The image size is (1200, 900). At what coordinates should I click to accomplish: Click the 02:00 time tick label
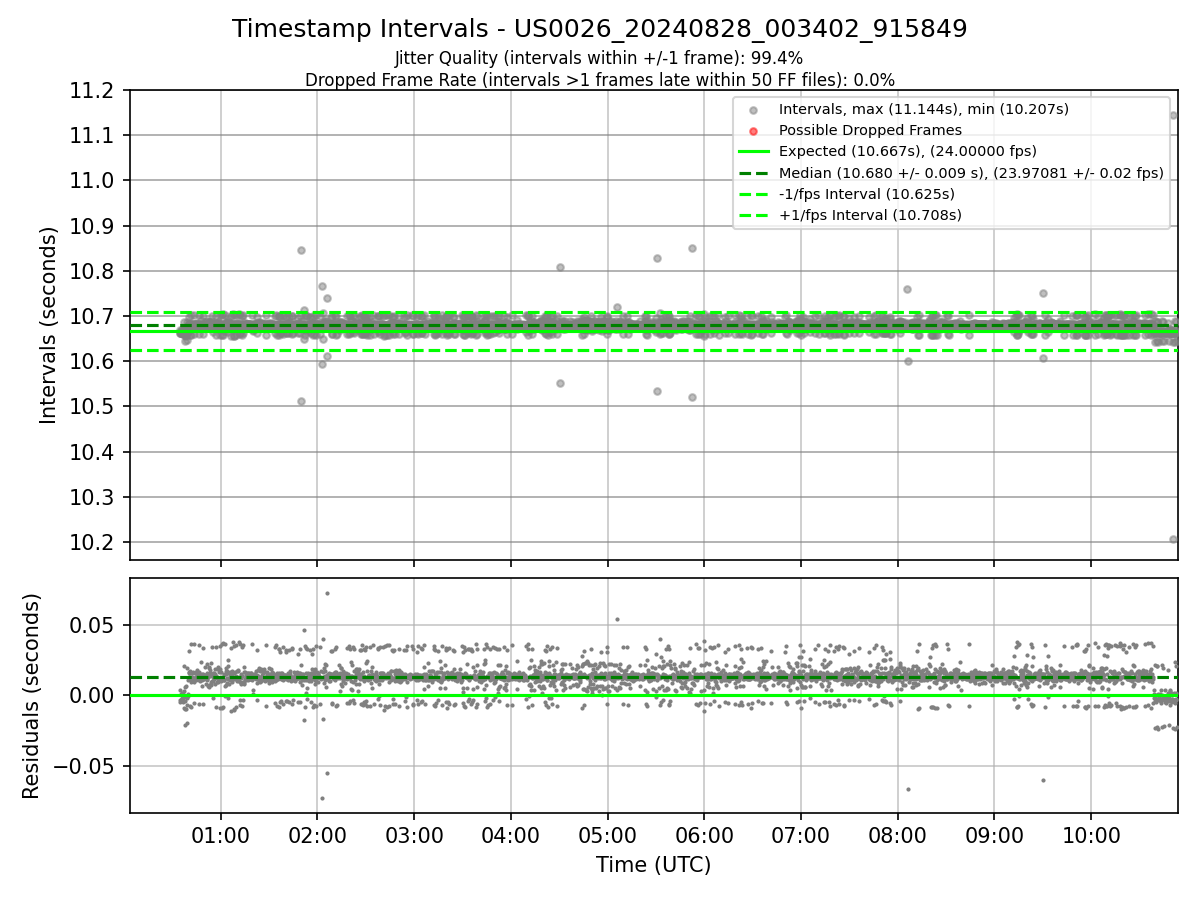point(317,835)
